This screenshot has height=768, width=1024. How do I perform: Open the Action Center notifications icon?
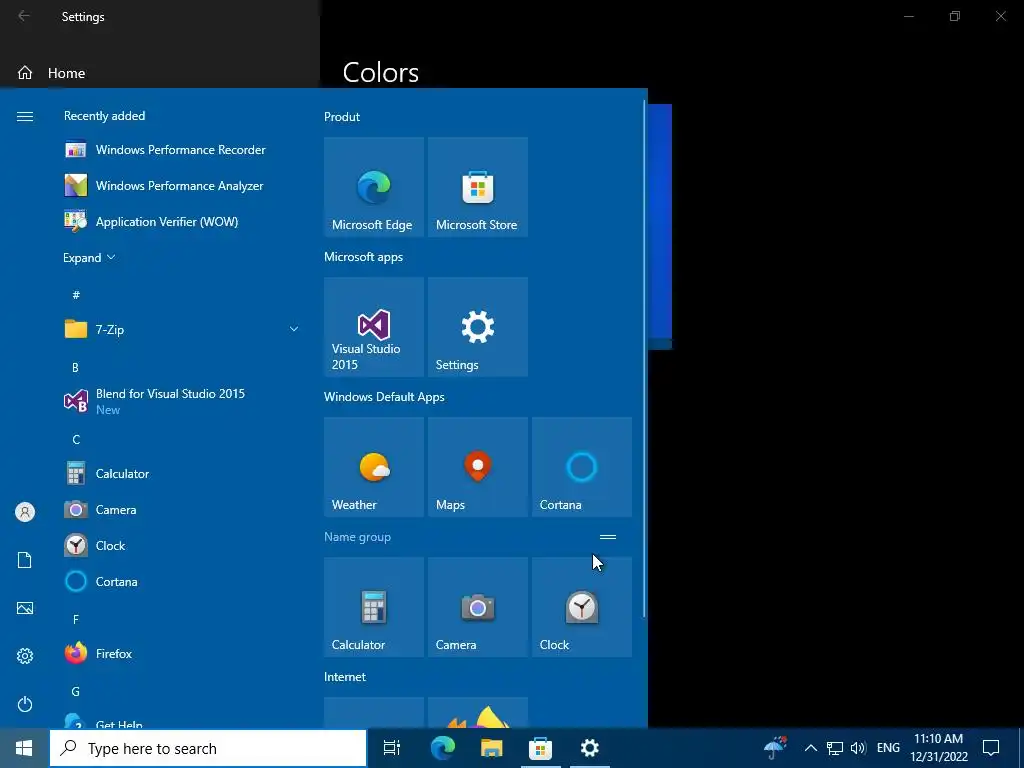tap(991, 748)
